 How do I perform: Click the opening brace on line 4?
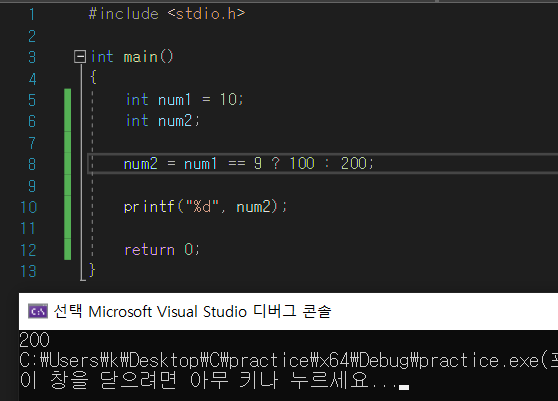point(93,77)
